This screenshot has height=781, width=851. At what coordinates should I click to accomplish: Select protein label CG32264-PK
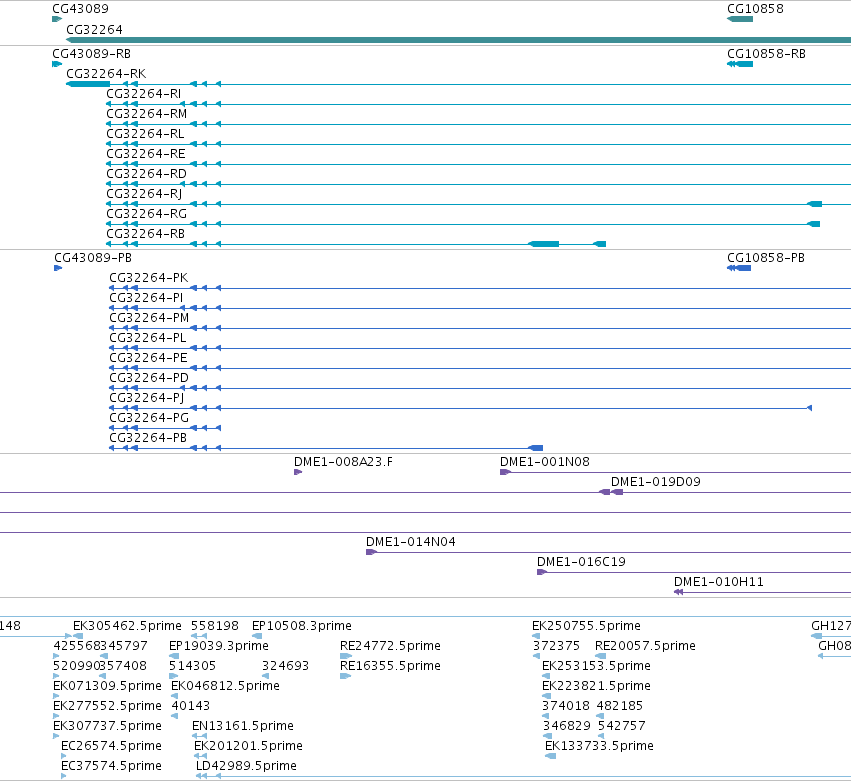tap(149, 278)
